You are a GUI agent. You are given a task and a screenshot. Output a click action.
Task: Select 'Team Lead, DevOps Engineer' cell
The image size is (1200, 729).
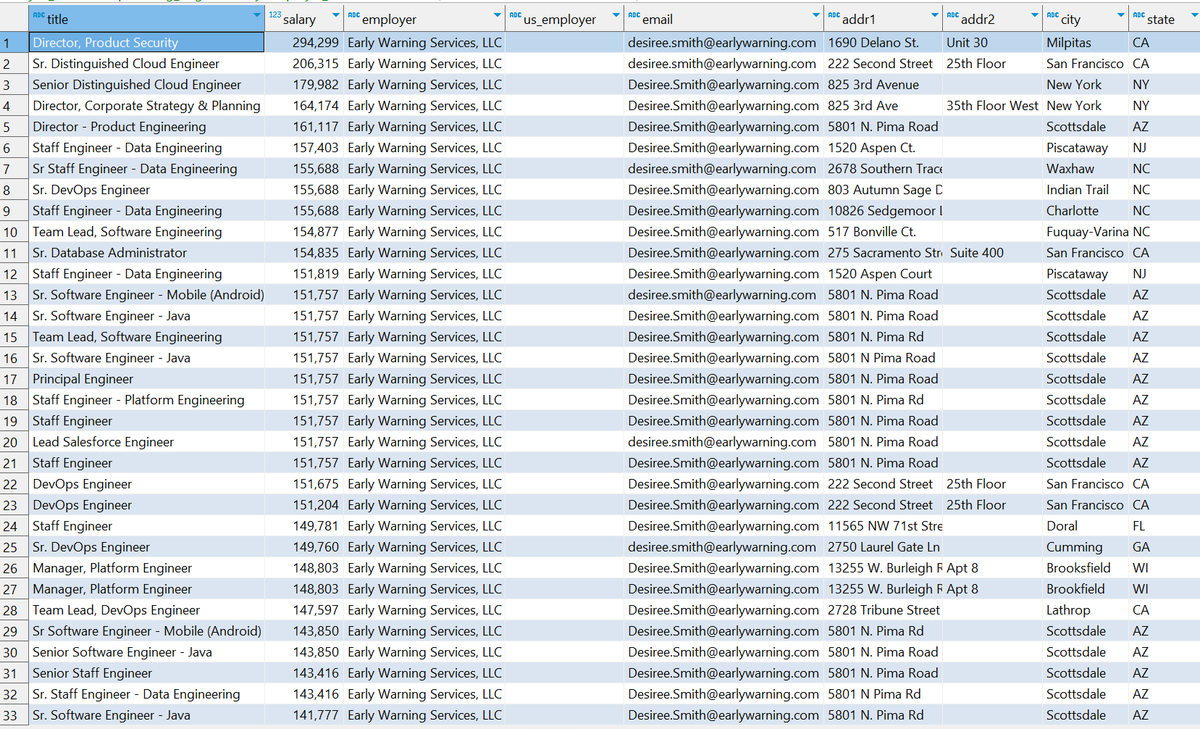tap(147, 610)
